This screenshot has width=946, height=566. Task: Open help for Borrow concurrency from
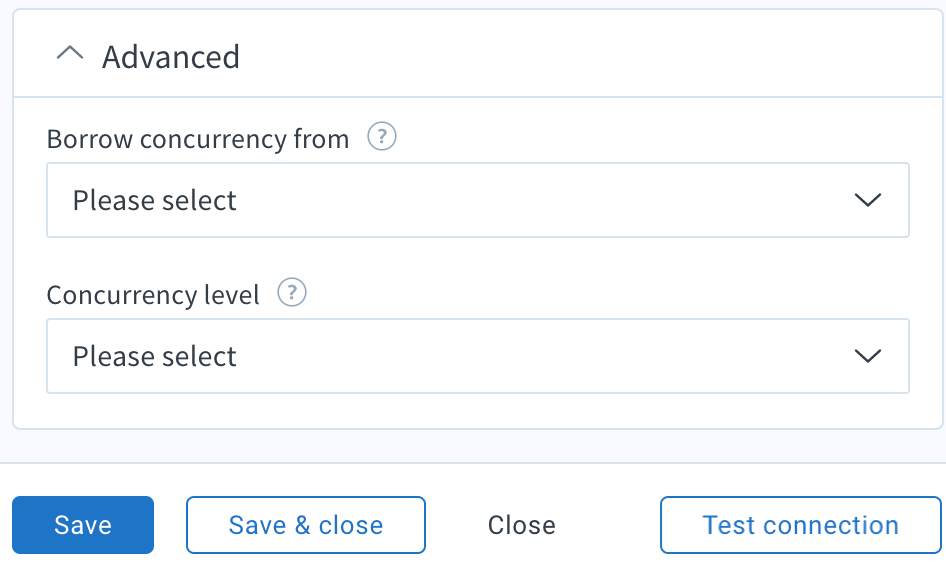point(382,136)
